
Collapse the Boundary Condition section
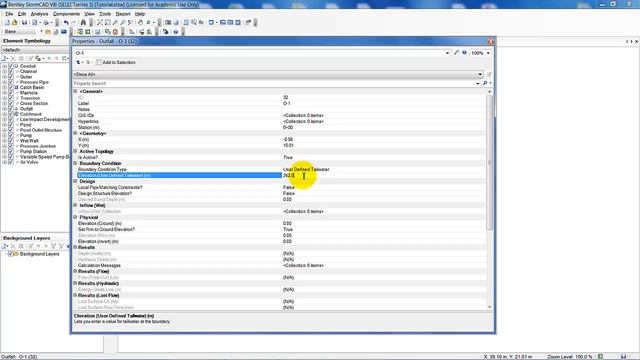75,163
